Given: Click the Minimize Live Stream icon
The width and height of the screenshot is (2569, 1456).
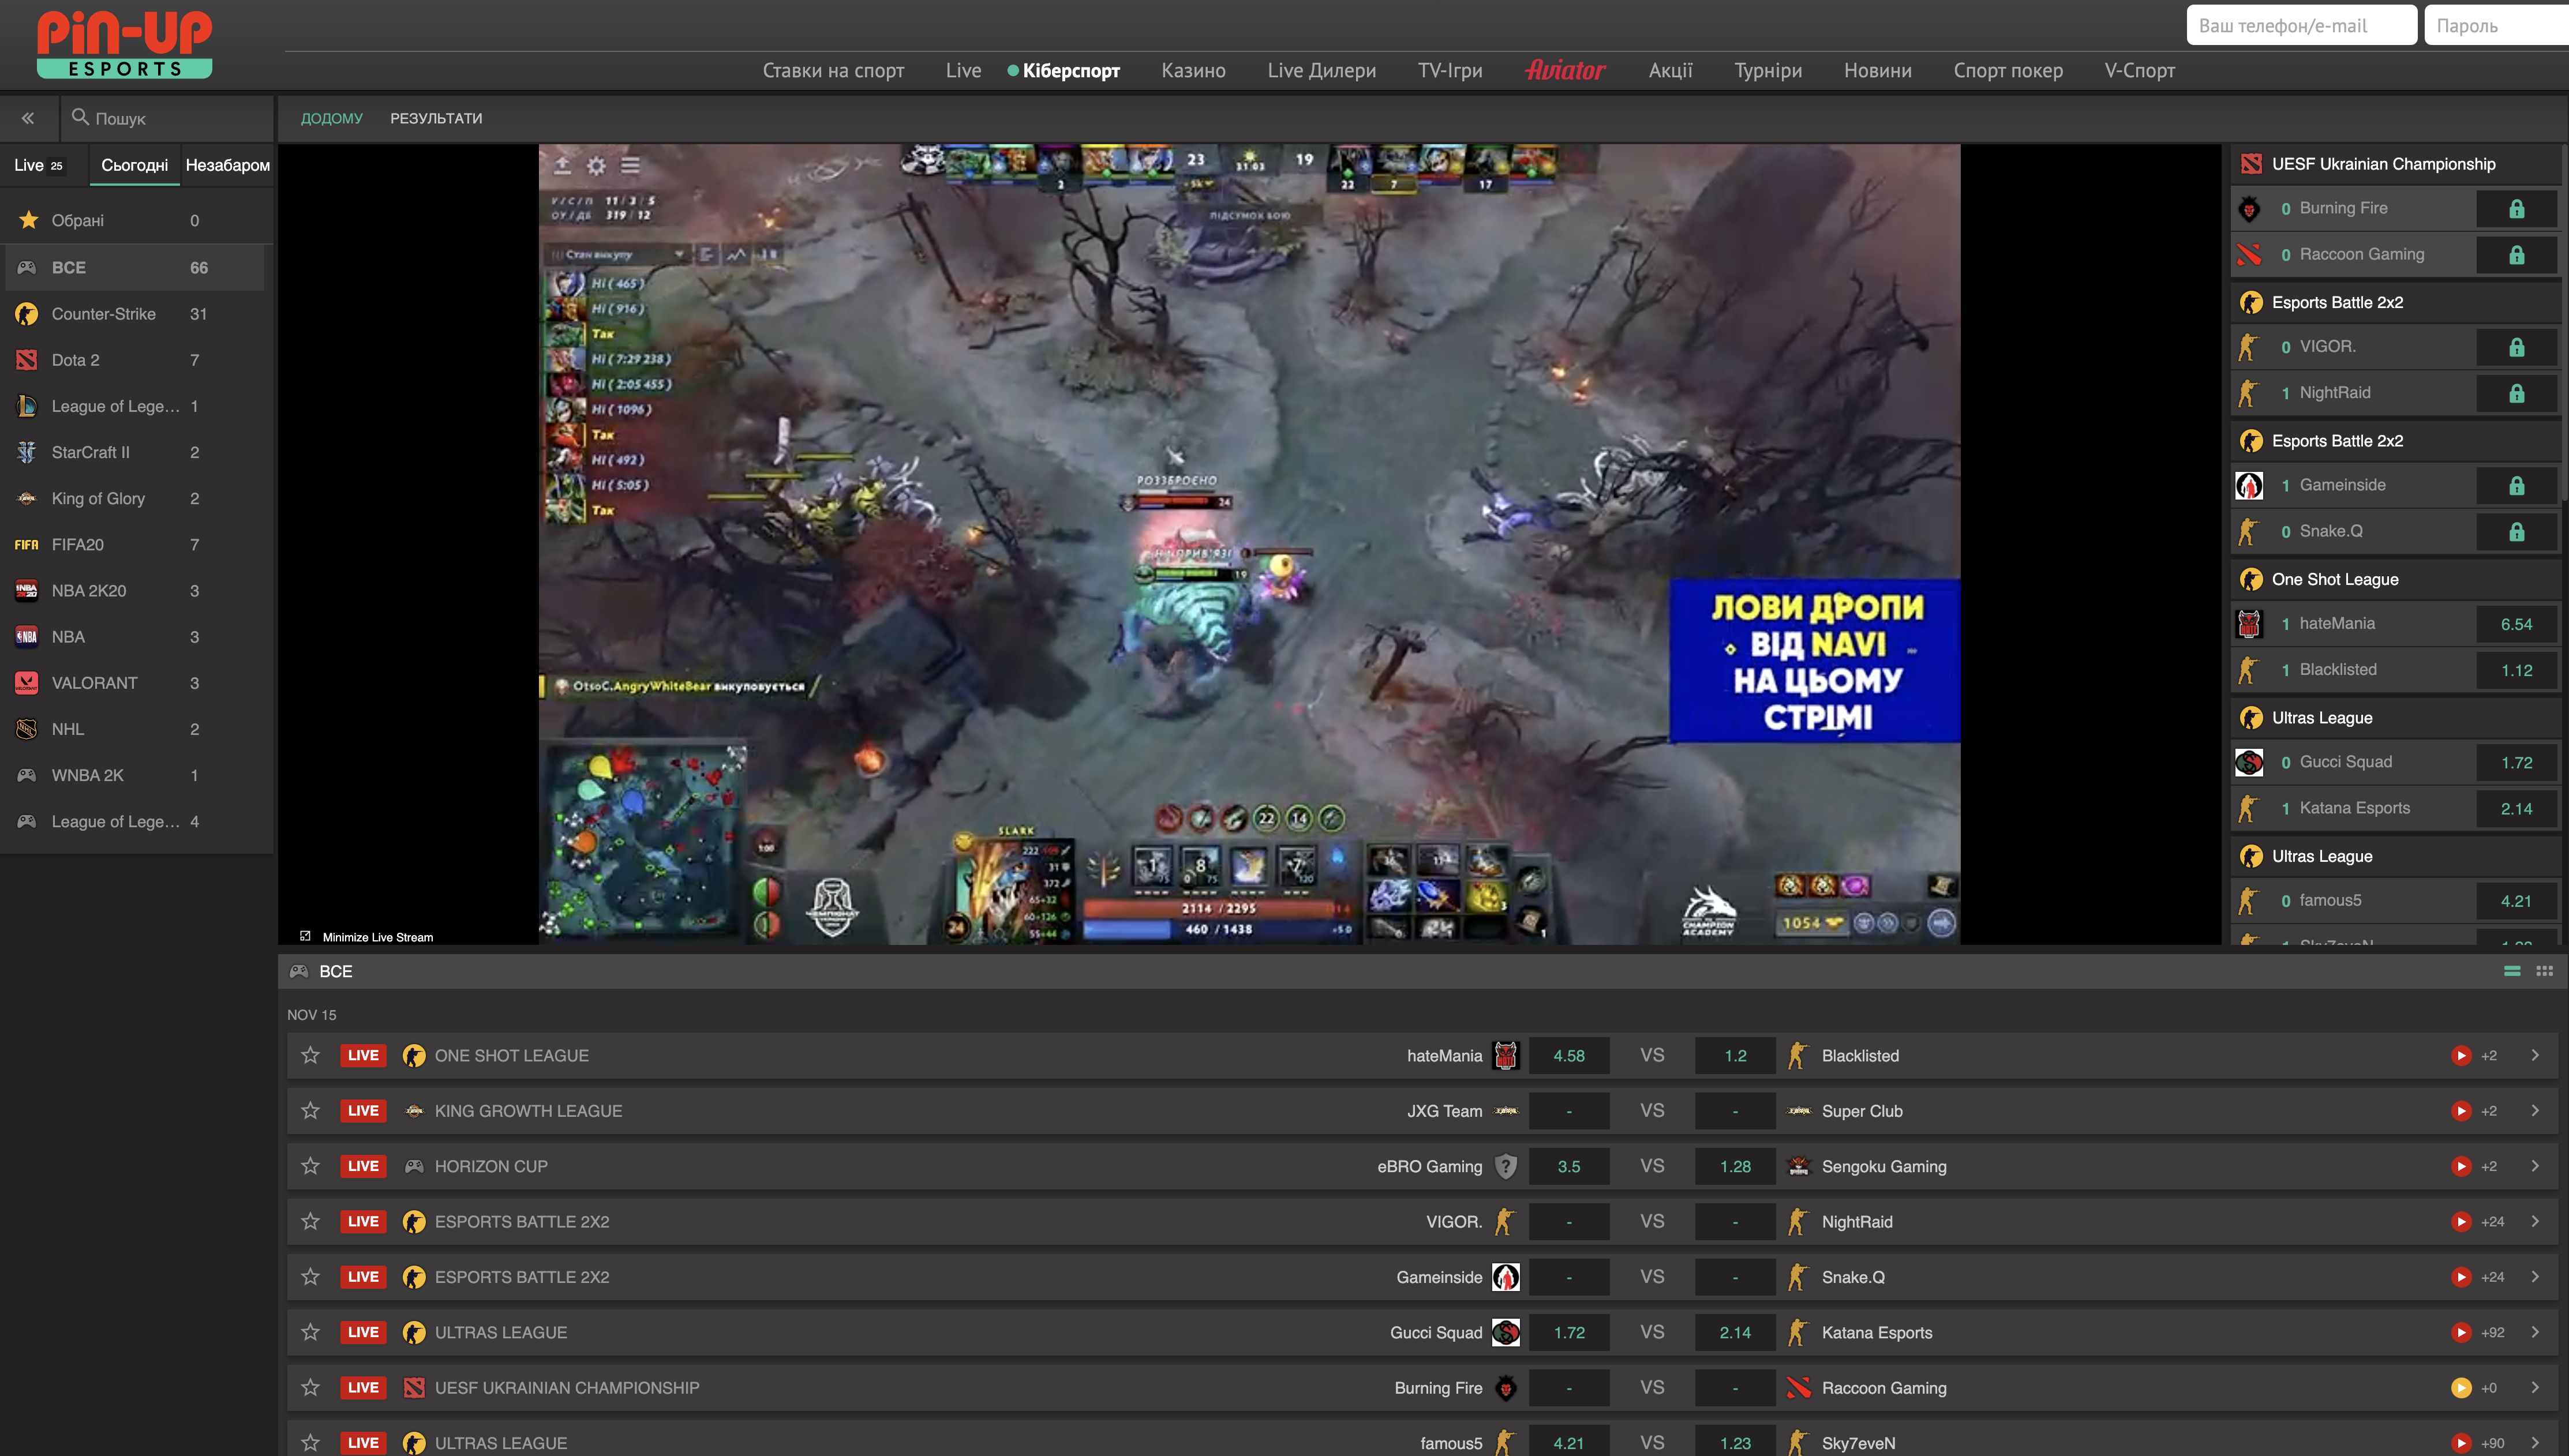Looking at the screenshot, I should (305, 936).
